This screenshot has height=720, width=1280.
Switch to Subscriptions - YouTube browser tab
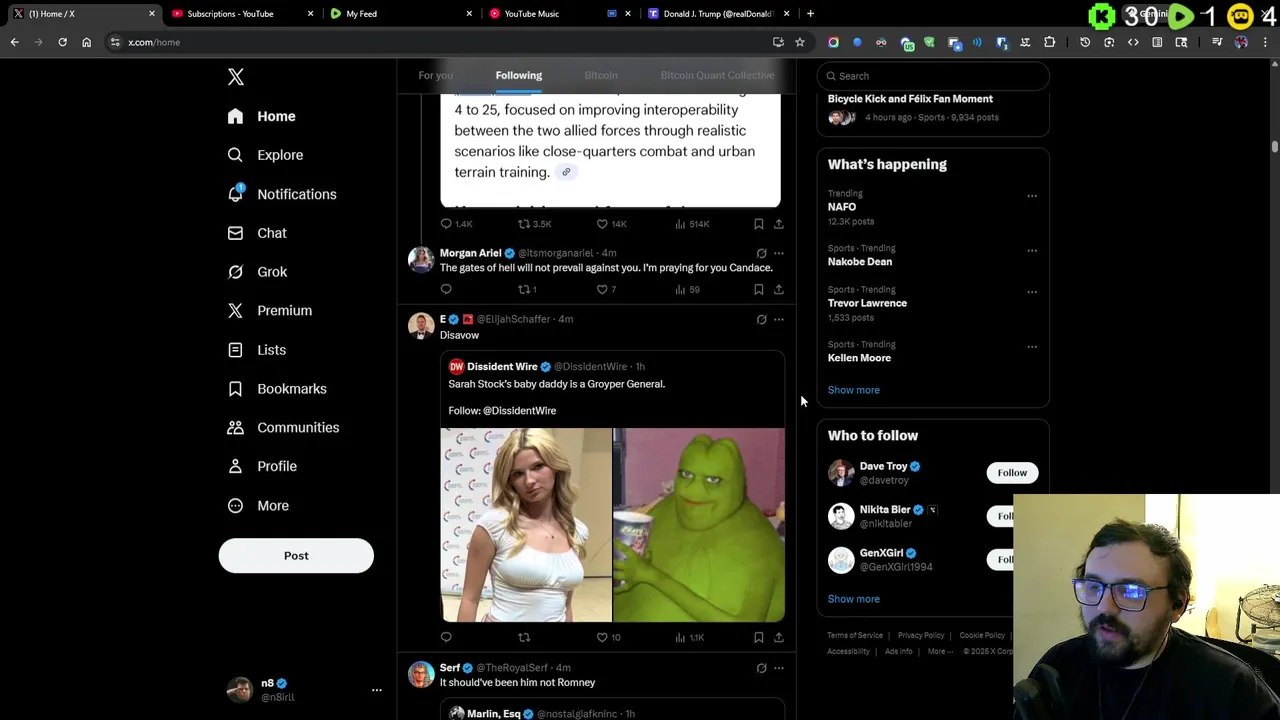click(x=240, y=14)
